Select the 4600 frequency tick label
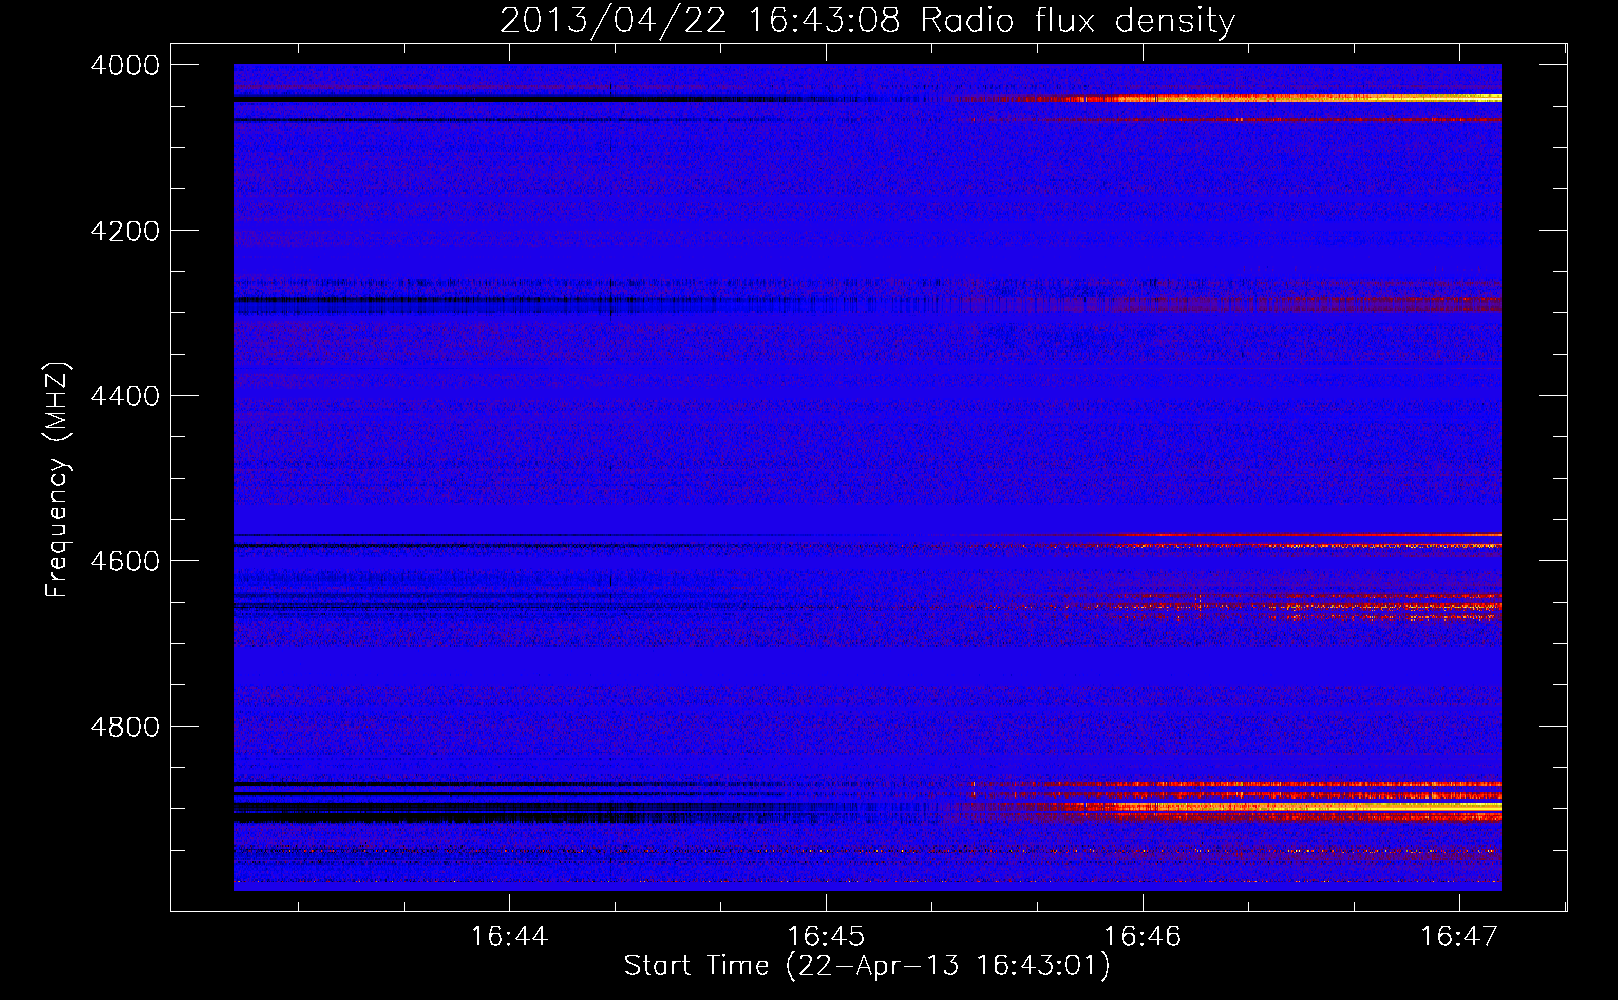 pos(125,561)
